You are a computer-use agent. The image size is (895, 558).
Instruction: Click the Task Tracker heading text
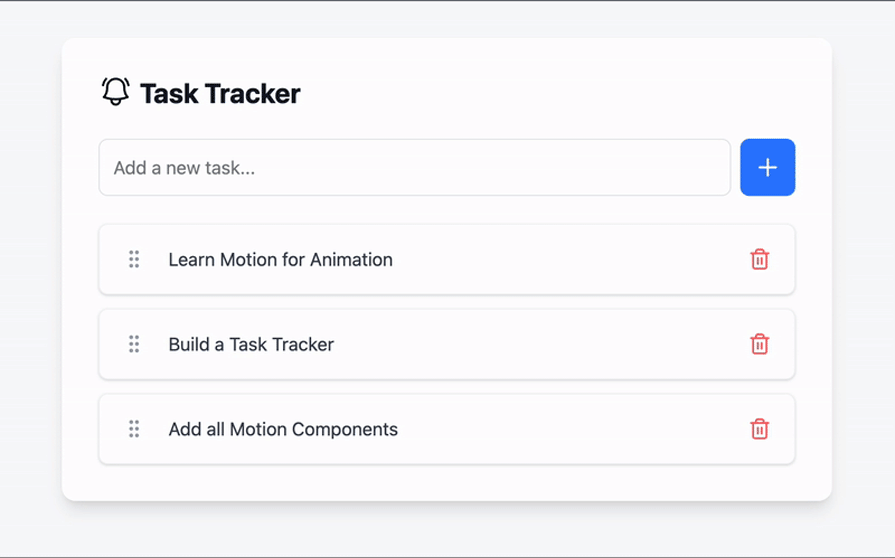tap(220, 94)
